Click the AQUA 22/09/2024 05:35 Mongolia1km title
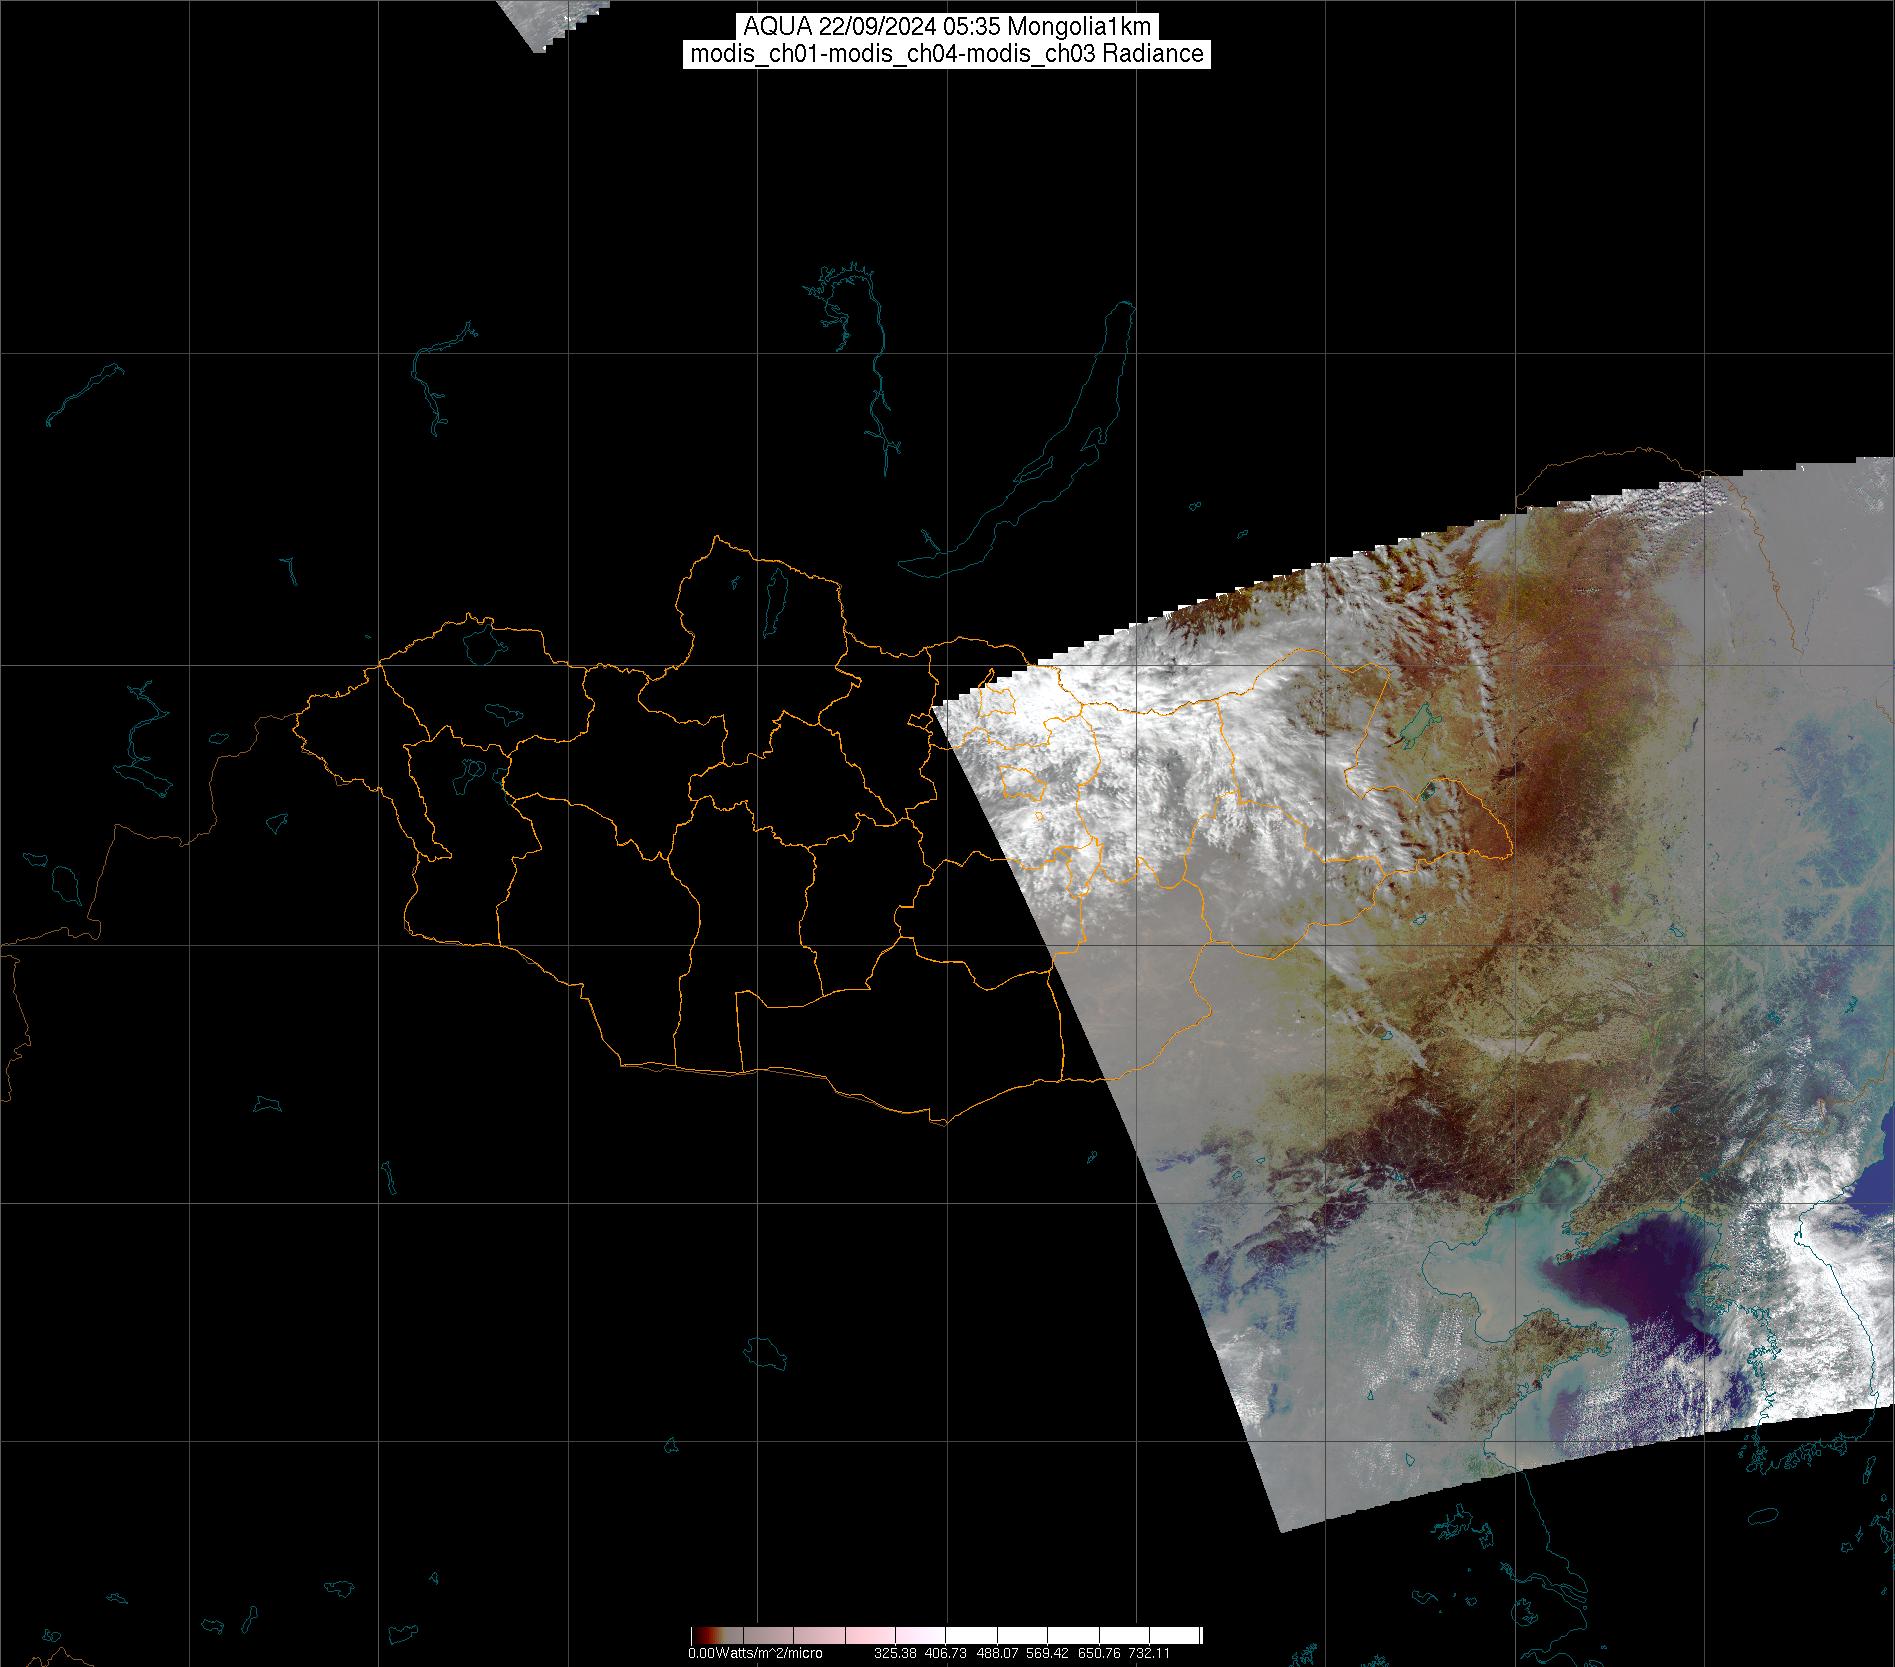This screenshot has width=1895, height=1667. (947, 26)
